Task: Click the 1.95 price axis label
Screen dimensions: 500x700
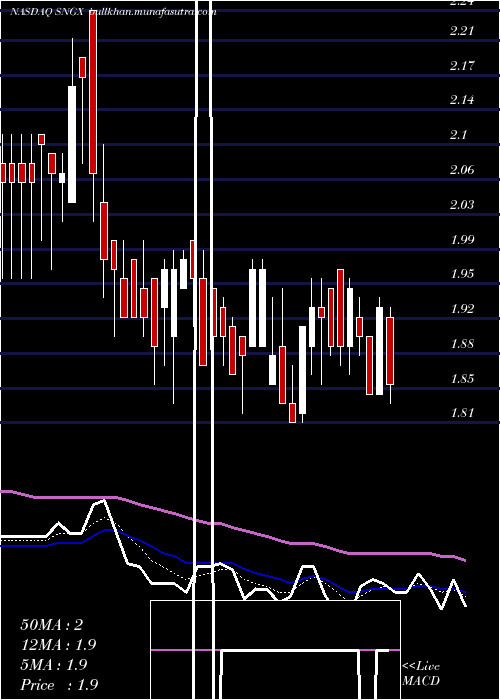Action: (462, 274)
